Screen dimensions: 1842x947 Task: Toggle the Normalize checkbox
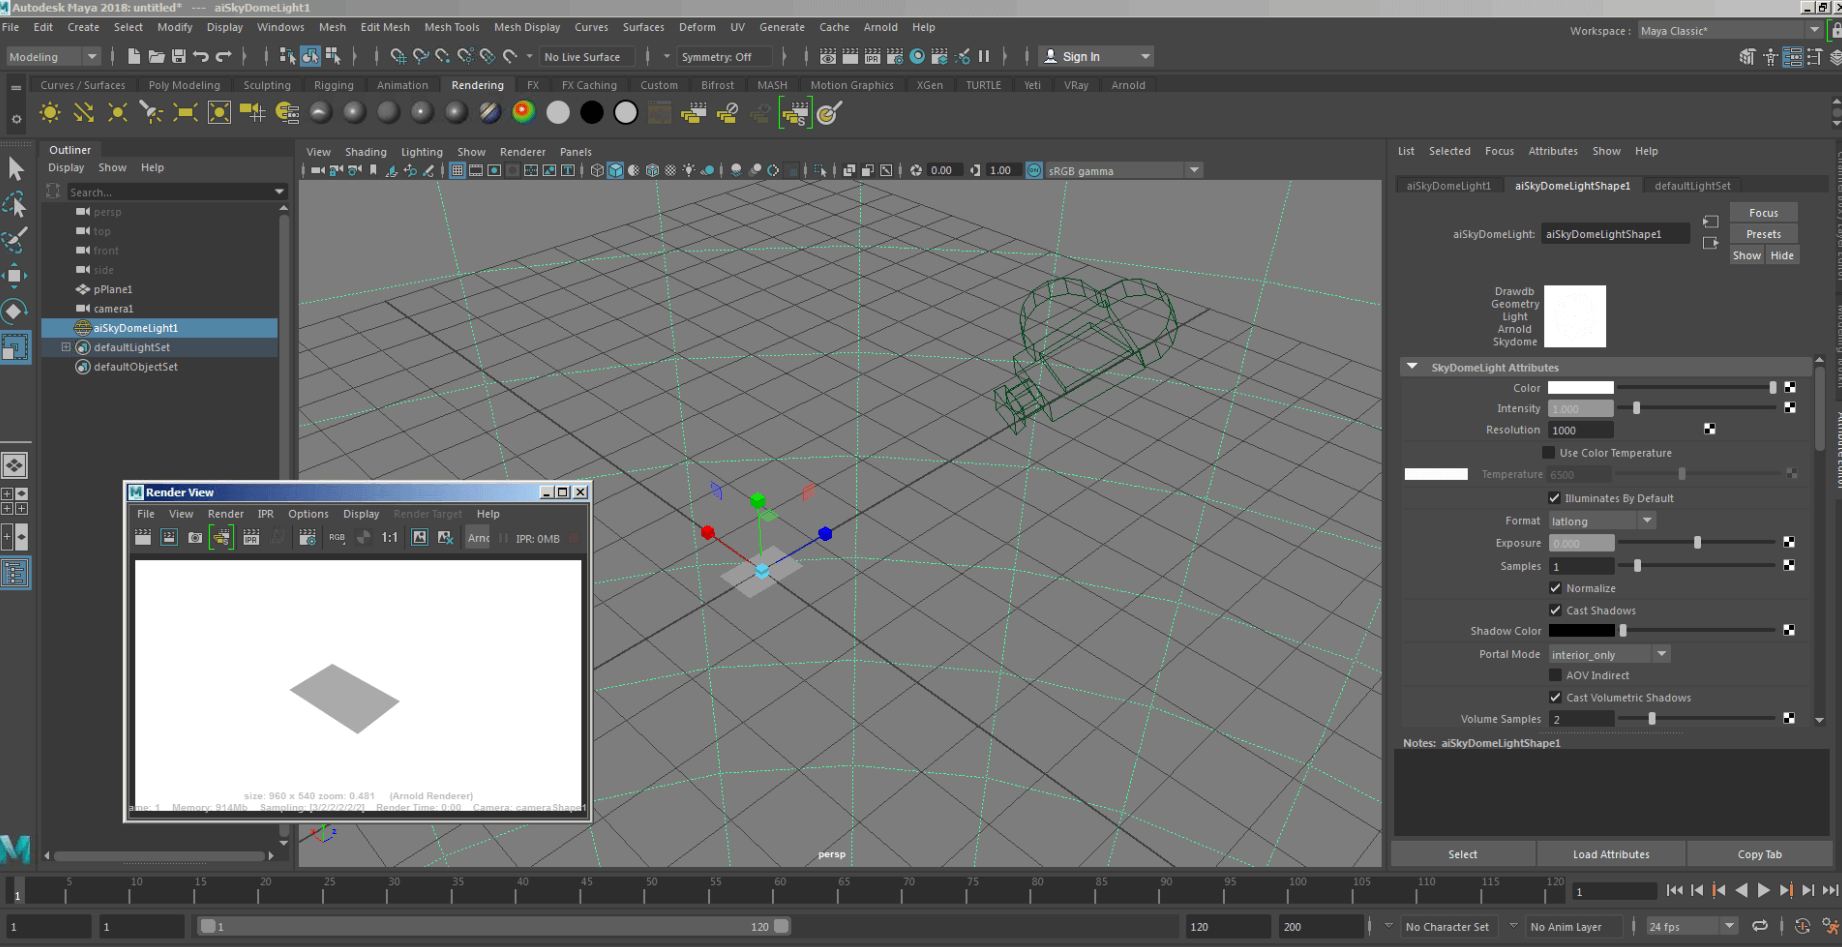point(1555,588)
